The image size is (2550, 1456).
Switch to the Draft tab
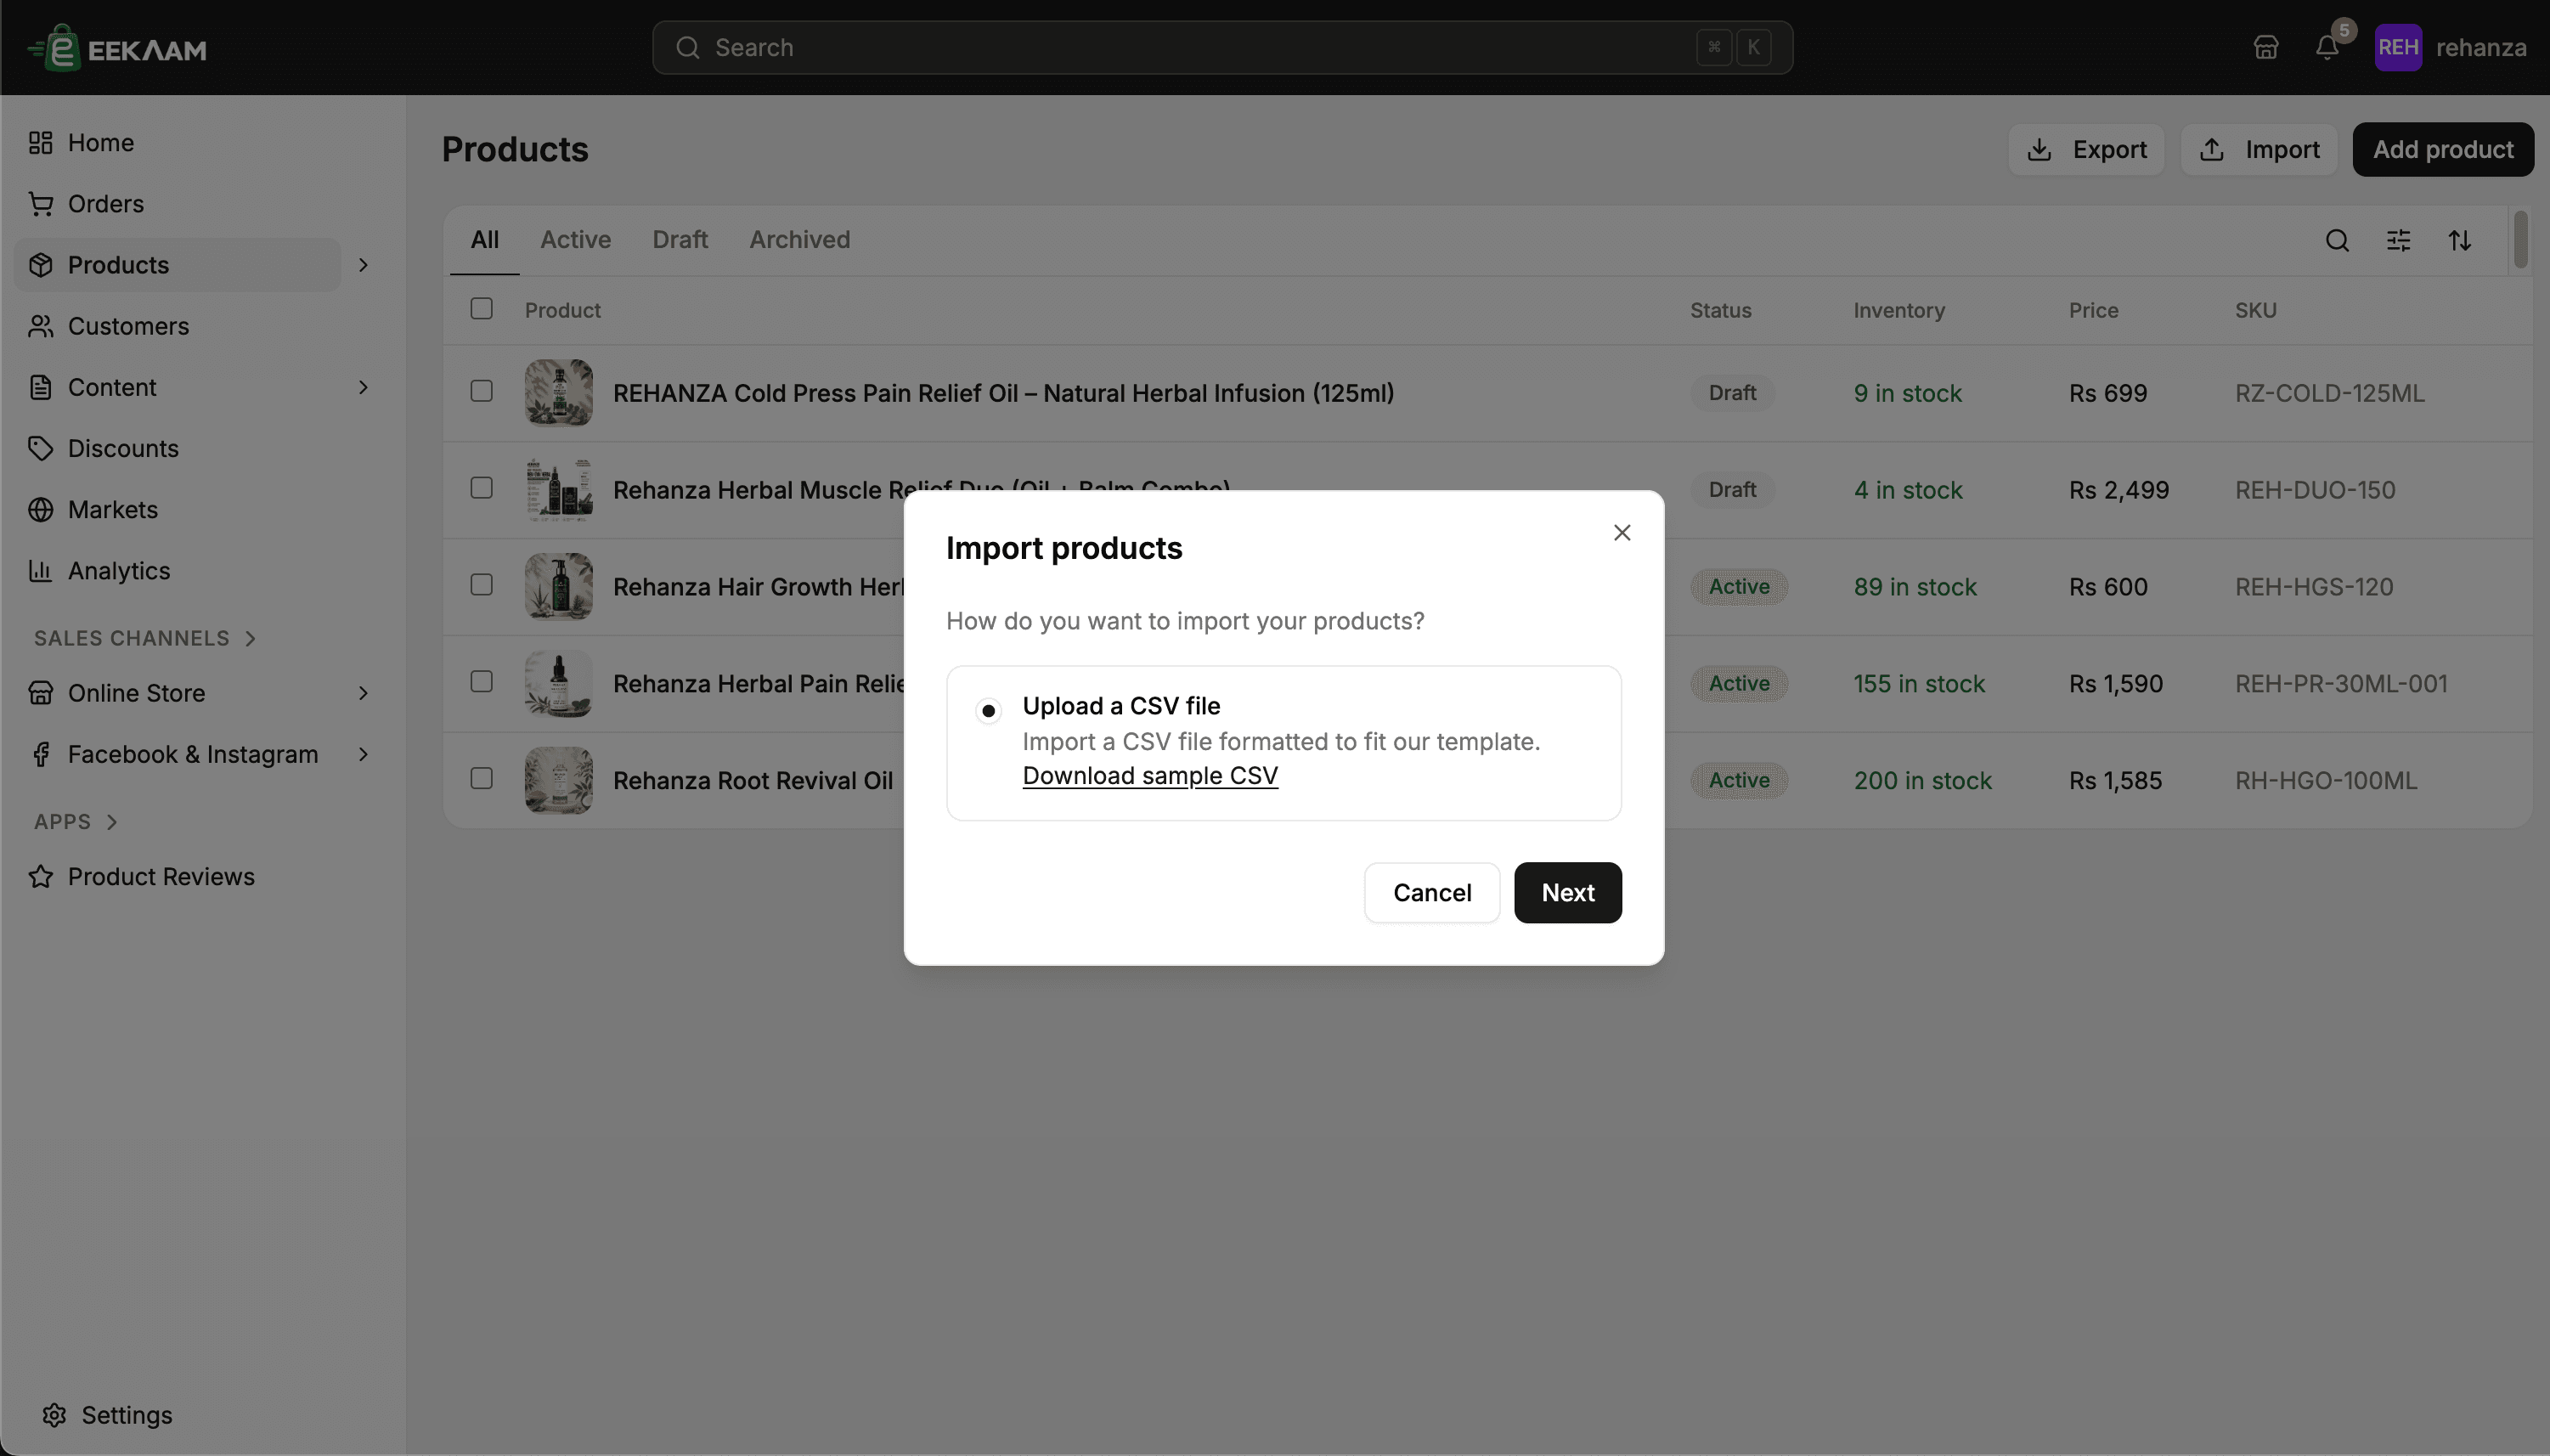coord(680,240)
